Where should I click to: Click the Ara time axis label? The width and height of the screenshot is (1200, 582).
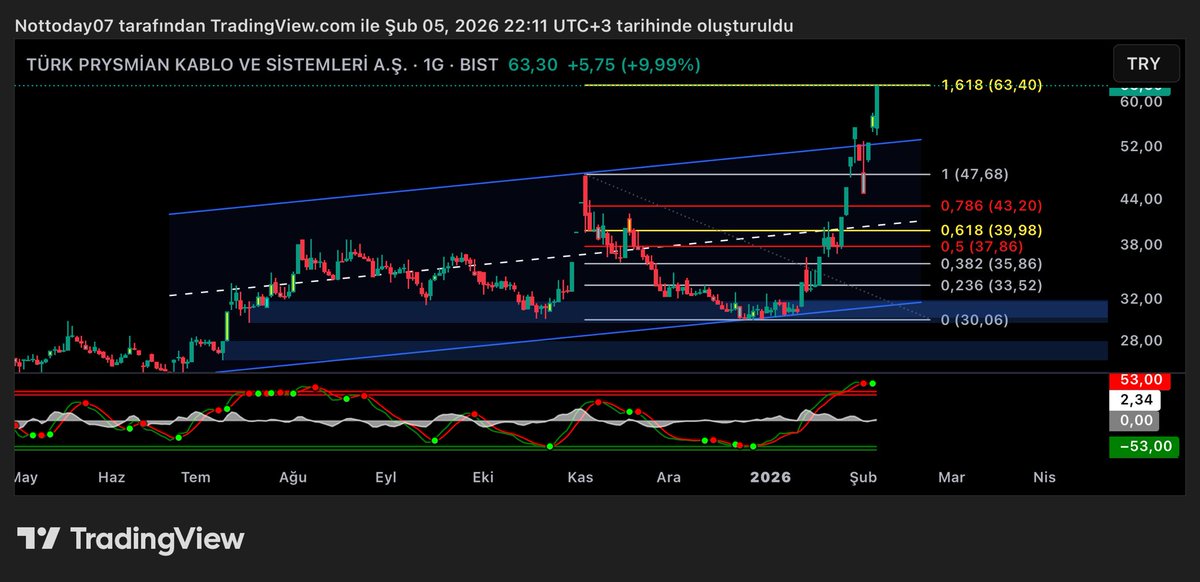(x=667, y=477)
